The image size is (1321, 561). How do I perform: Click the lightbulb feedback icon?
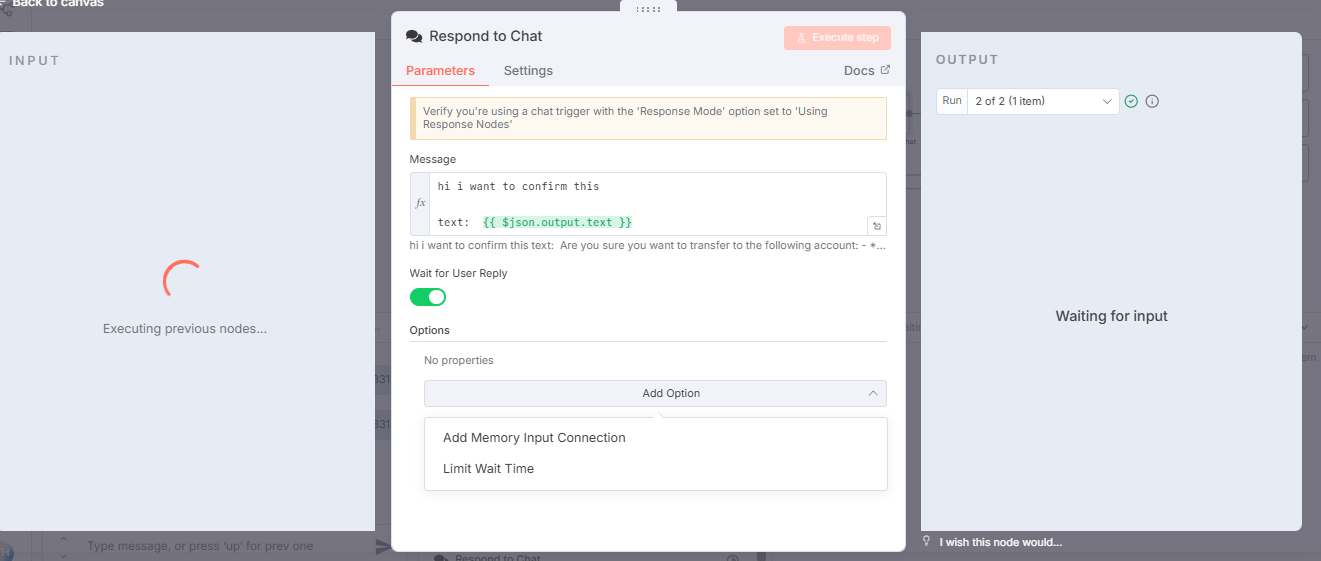[x=926, y=542]
